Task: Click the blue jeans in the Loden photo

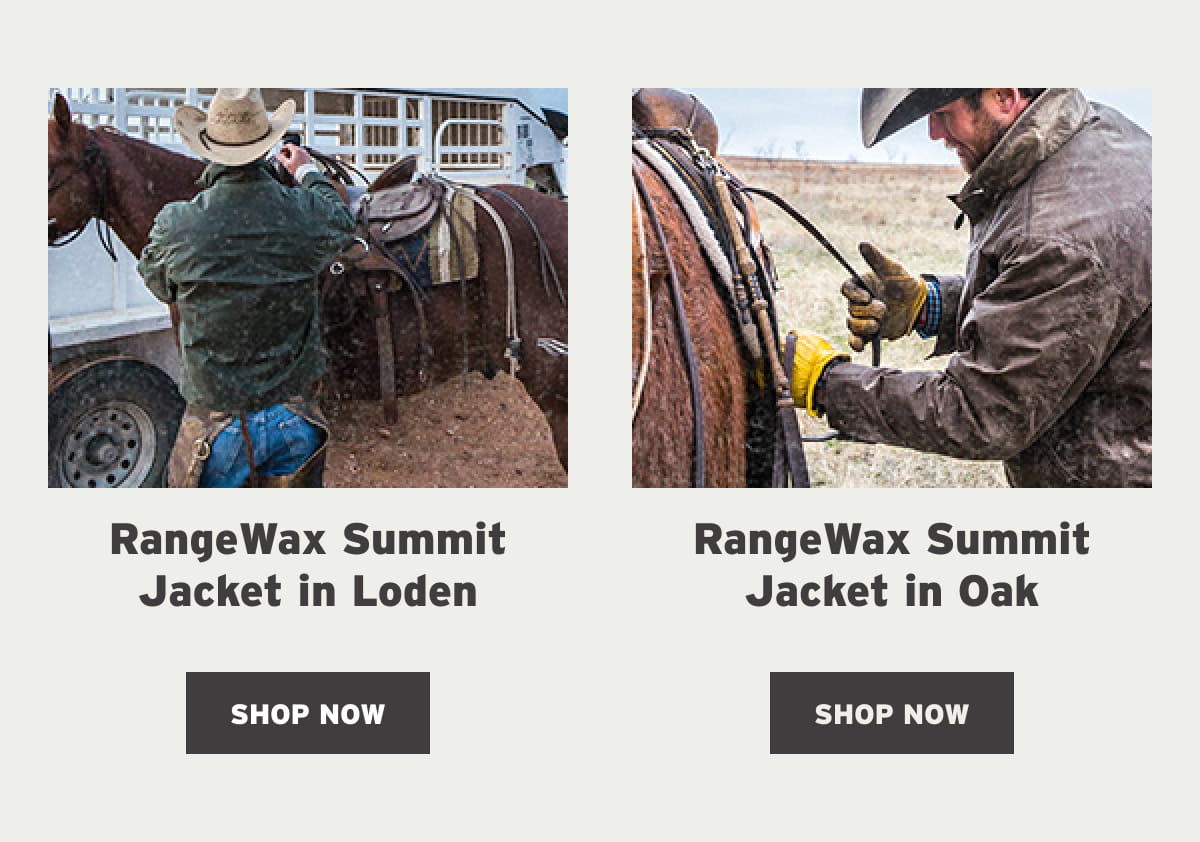Action: [x=262, y=445]
